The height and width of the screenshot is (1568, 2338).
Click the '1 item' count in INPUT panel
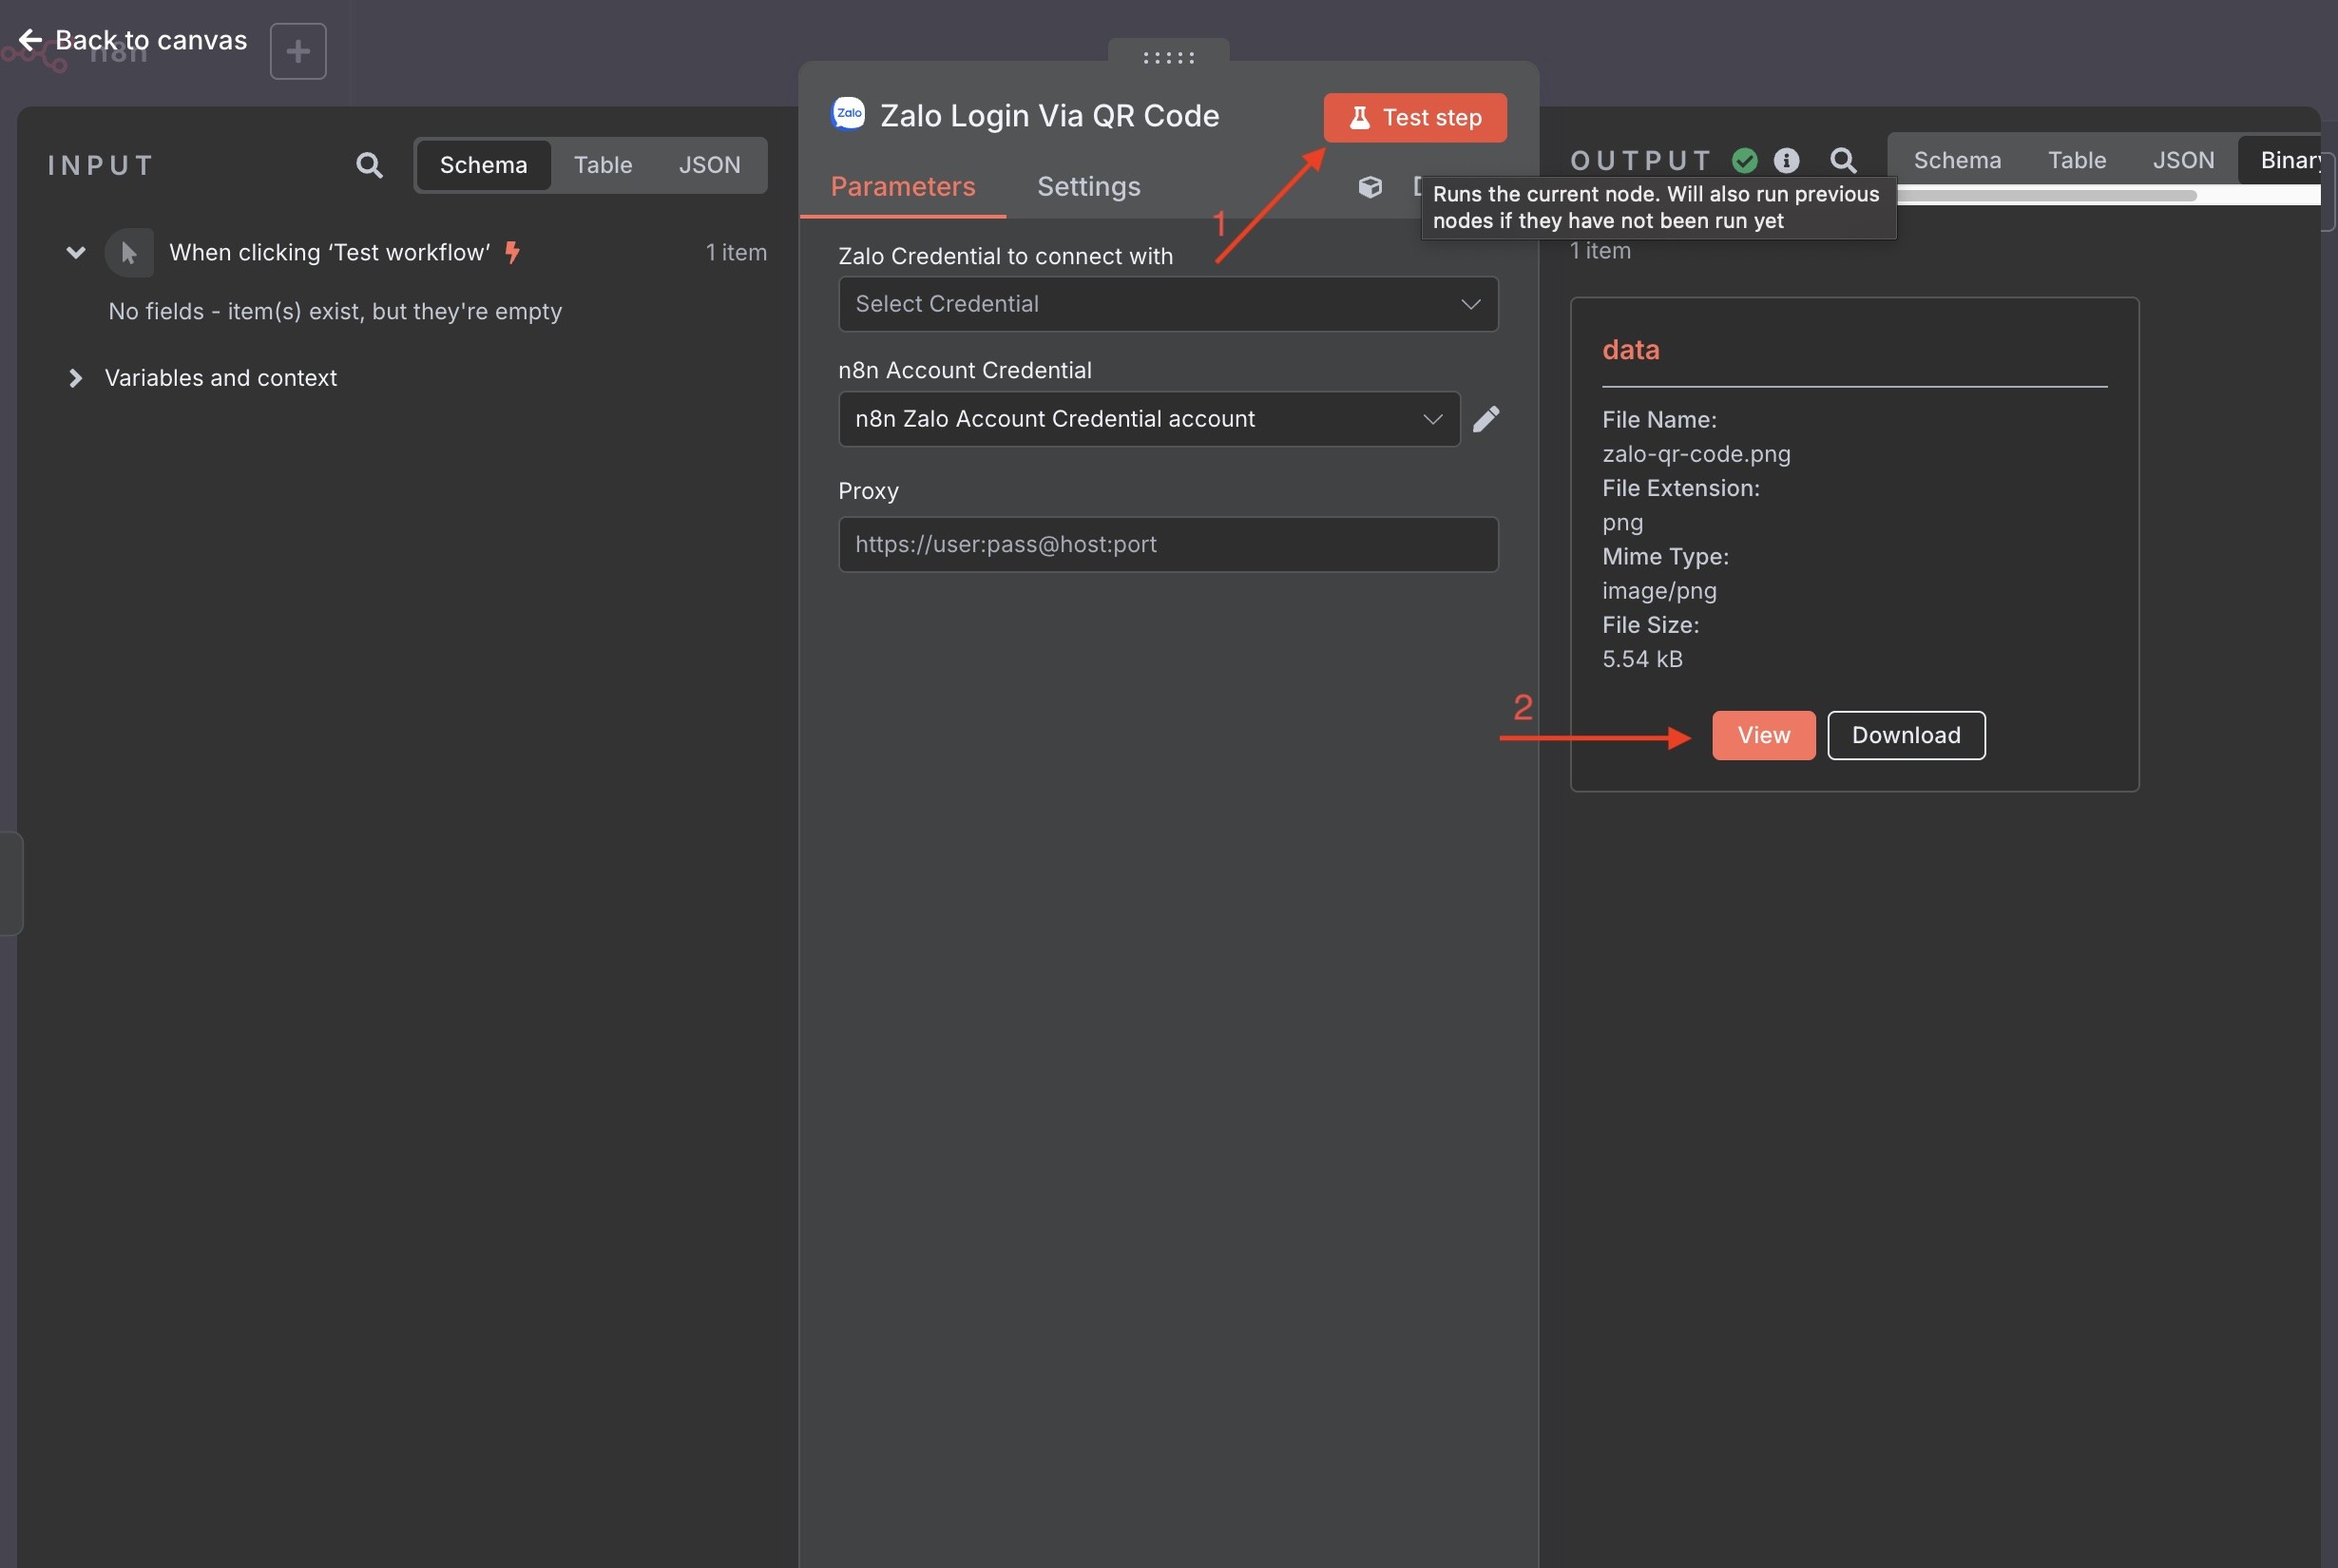(736, 253)
